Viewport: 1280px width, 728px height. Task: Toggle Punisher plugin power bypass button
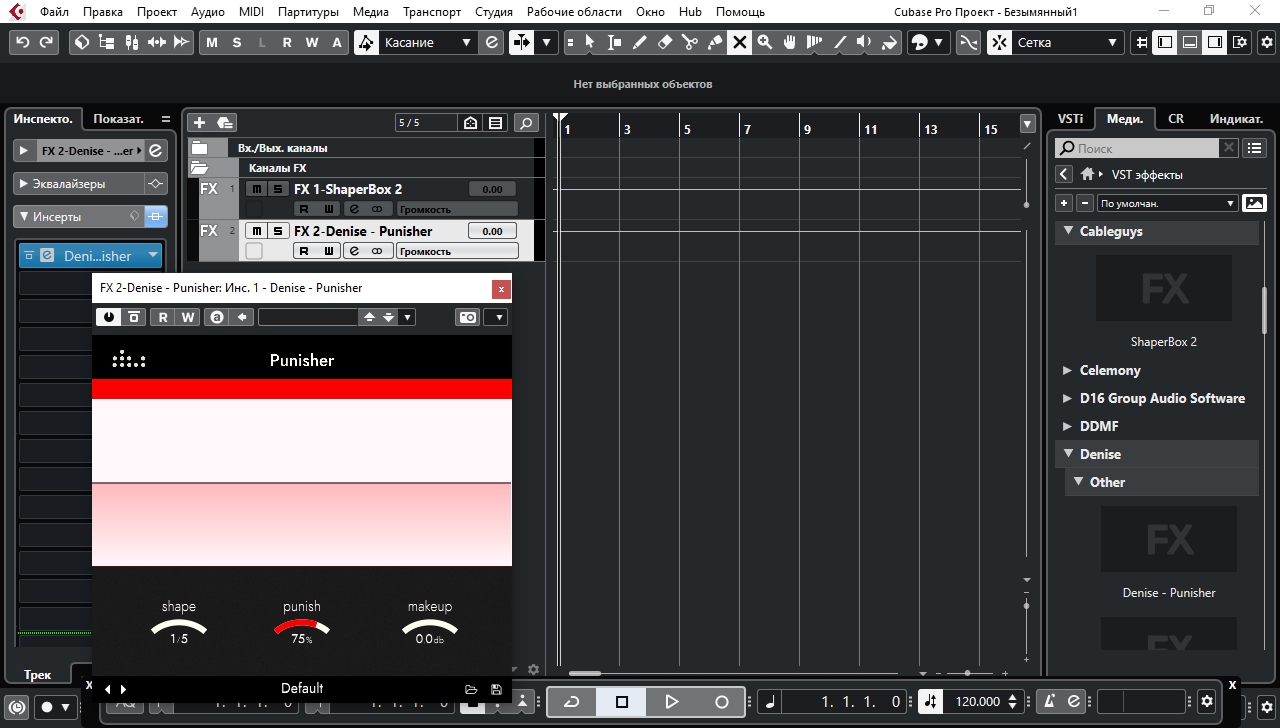pyautogui.click(x=108, y=317)
